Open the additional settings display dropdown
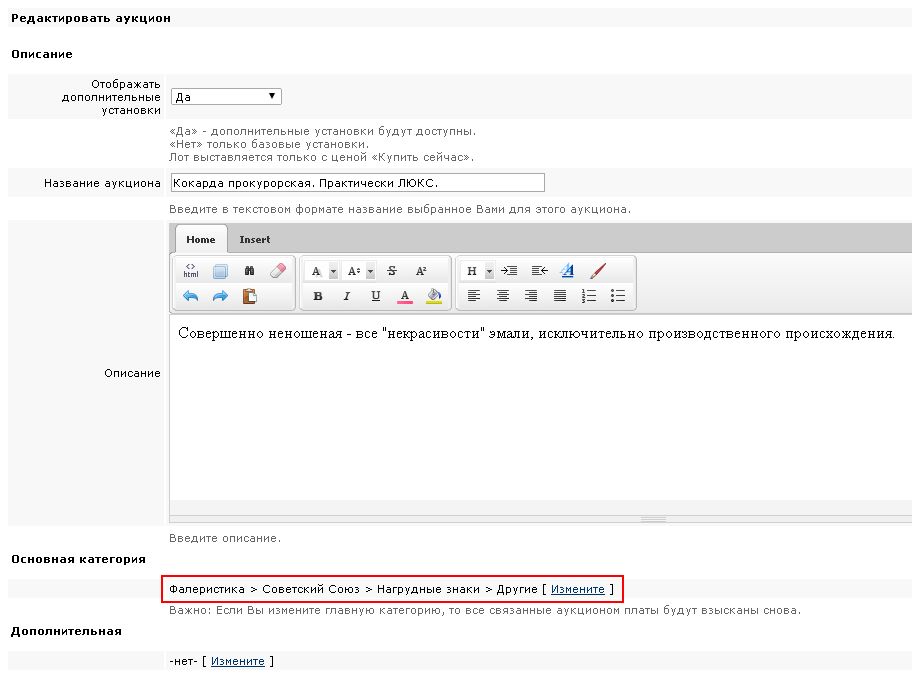 tap(226, 97)
